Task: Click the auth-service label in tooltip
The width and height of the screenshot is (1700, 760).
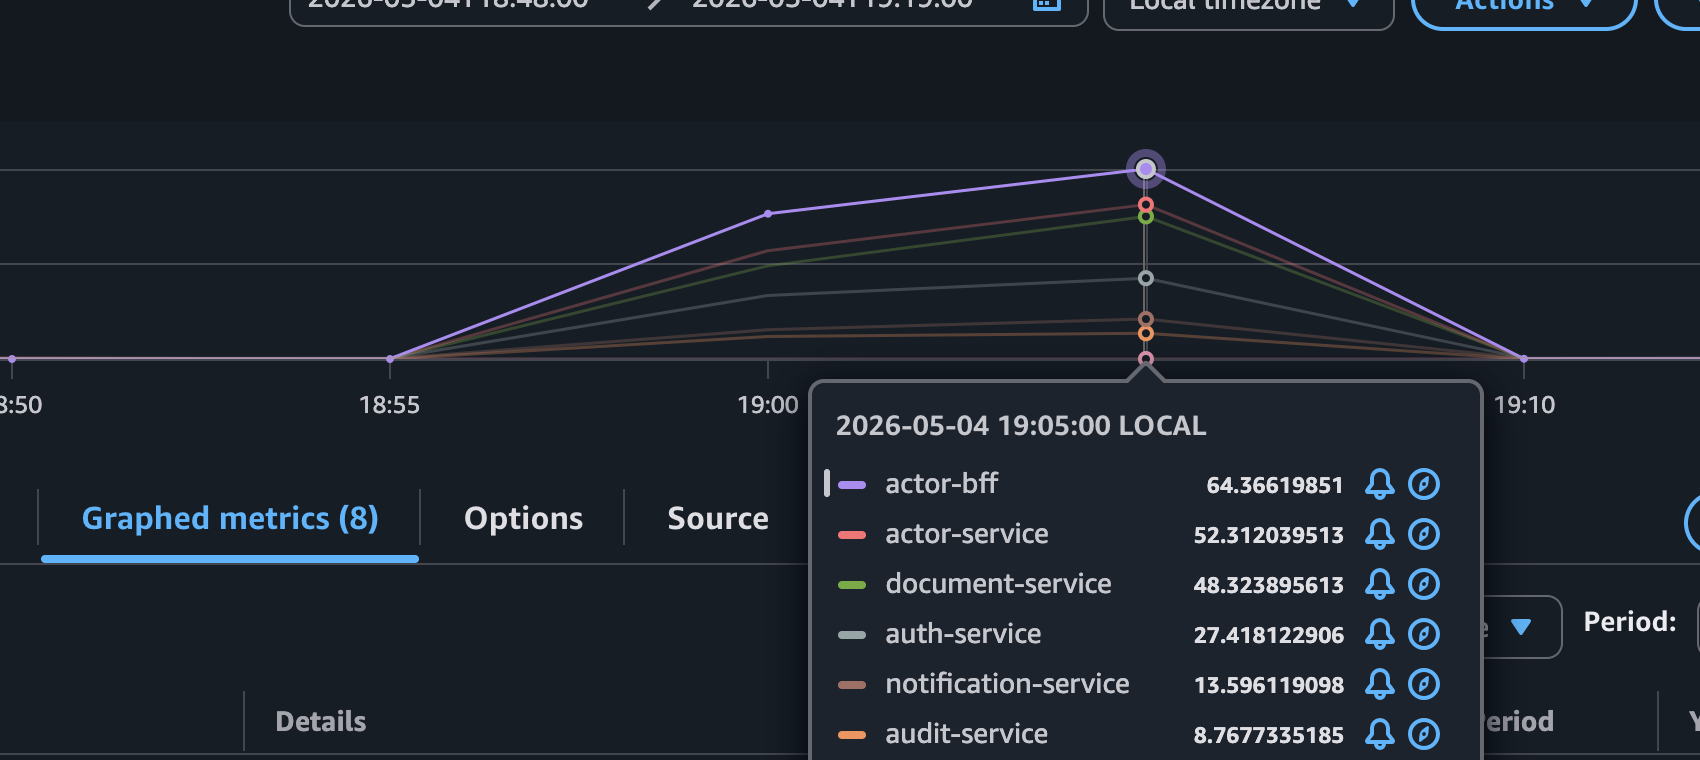Action: pyautogui.click(x=963, y=634)
